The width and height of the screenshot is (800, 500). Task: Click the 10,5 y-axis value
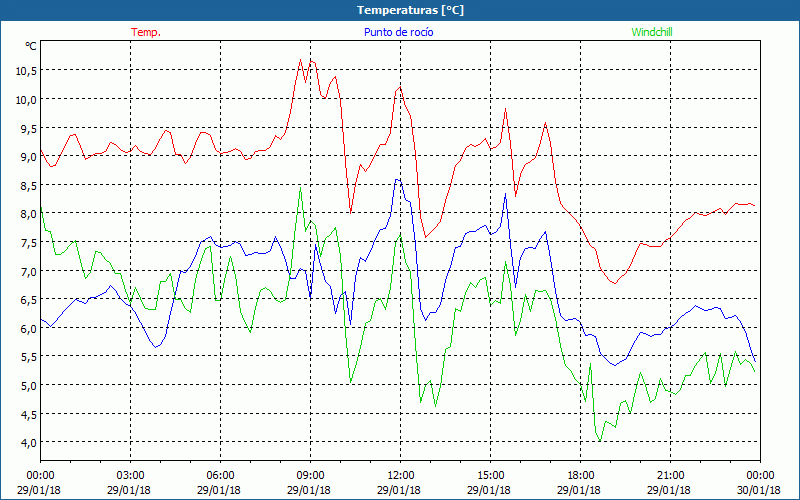26,70
